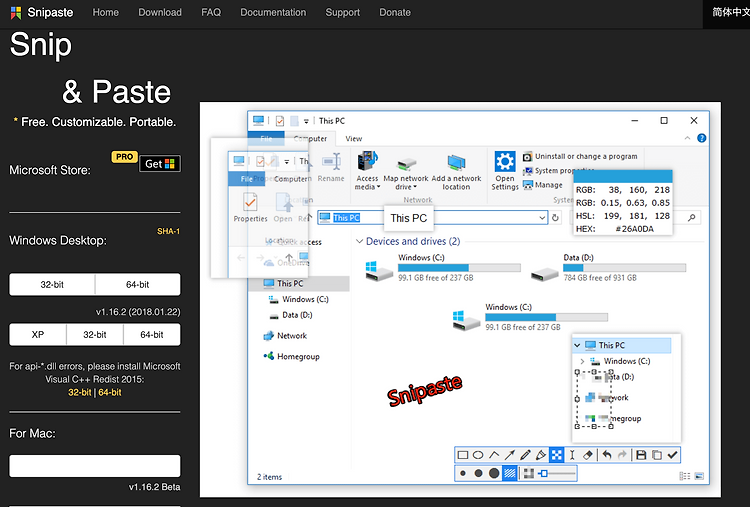Open the FAQ page
The width and height of the screenshot is (750, 507).
coord(211,12)
